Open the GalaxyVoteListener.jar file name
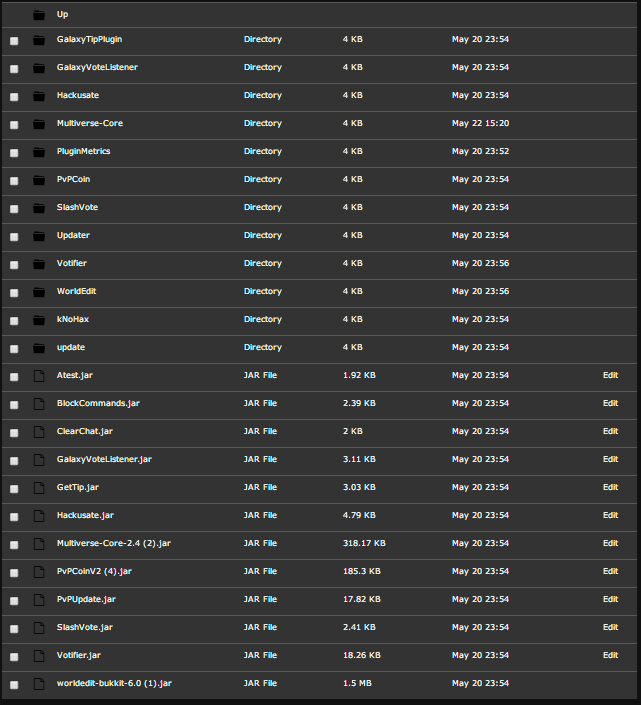This screenshot has height=705, width=641. point(104,459)
